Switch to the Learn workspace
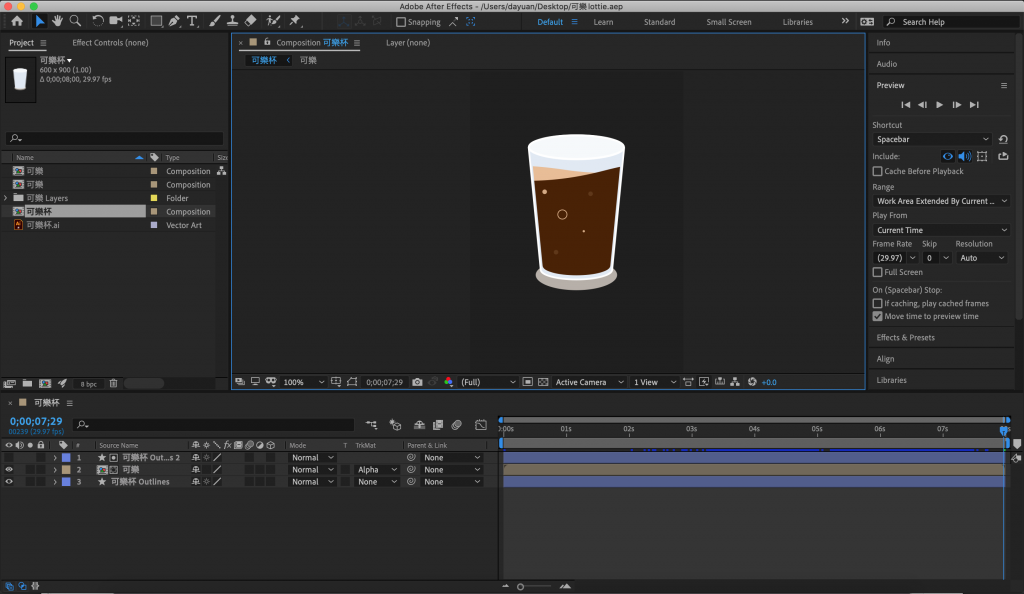Image resolution: width=1024 pixels, height=594 pixels. point(603,22)
